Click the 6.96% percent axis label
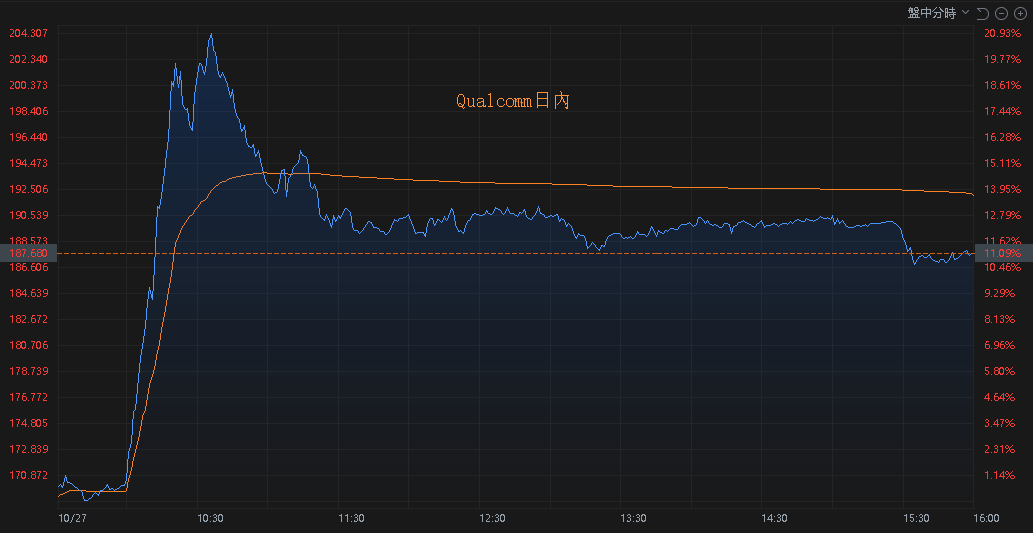 pos(999,345)
